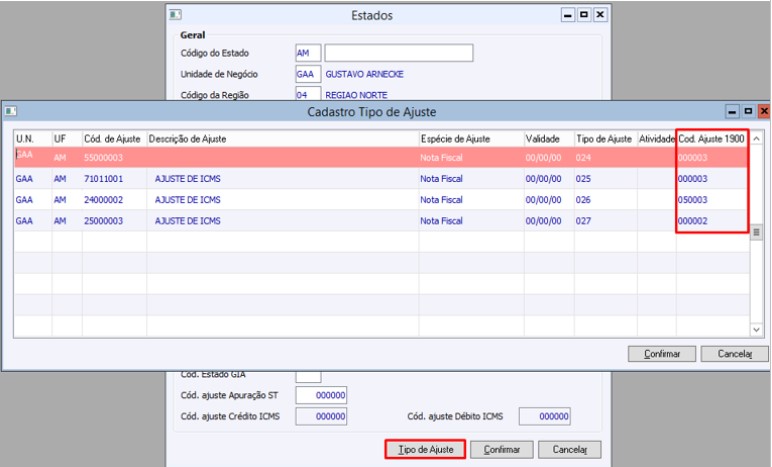Click the Código do Estado AM field
772x467 pixels.
[308, 53]
